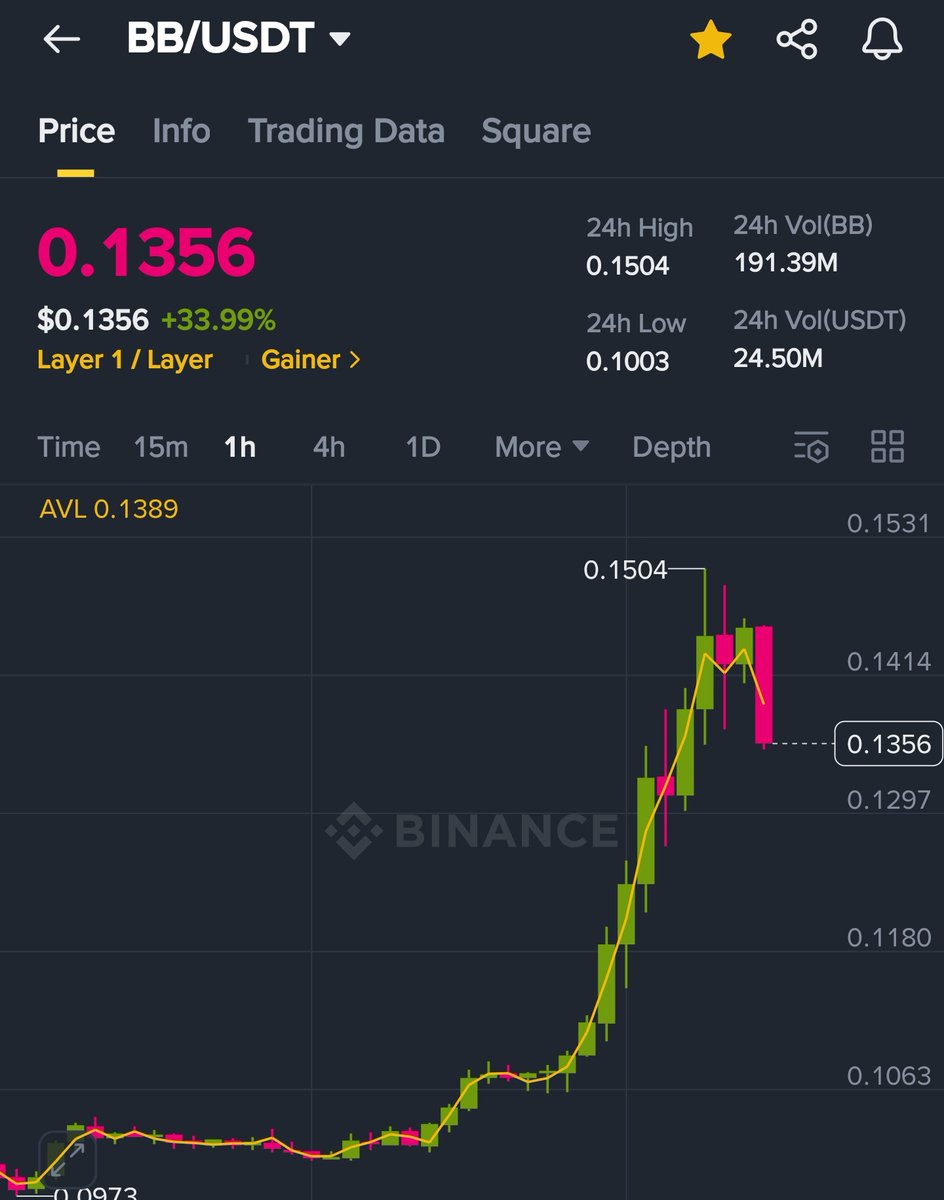Viewport: 944px width, 1200px height.
Task: Tap the back arrow icon
Action: click(x=61, y=39)
